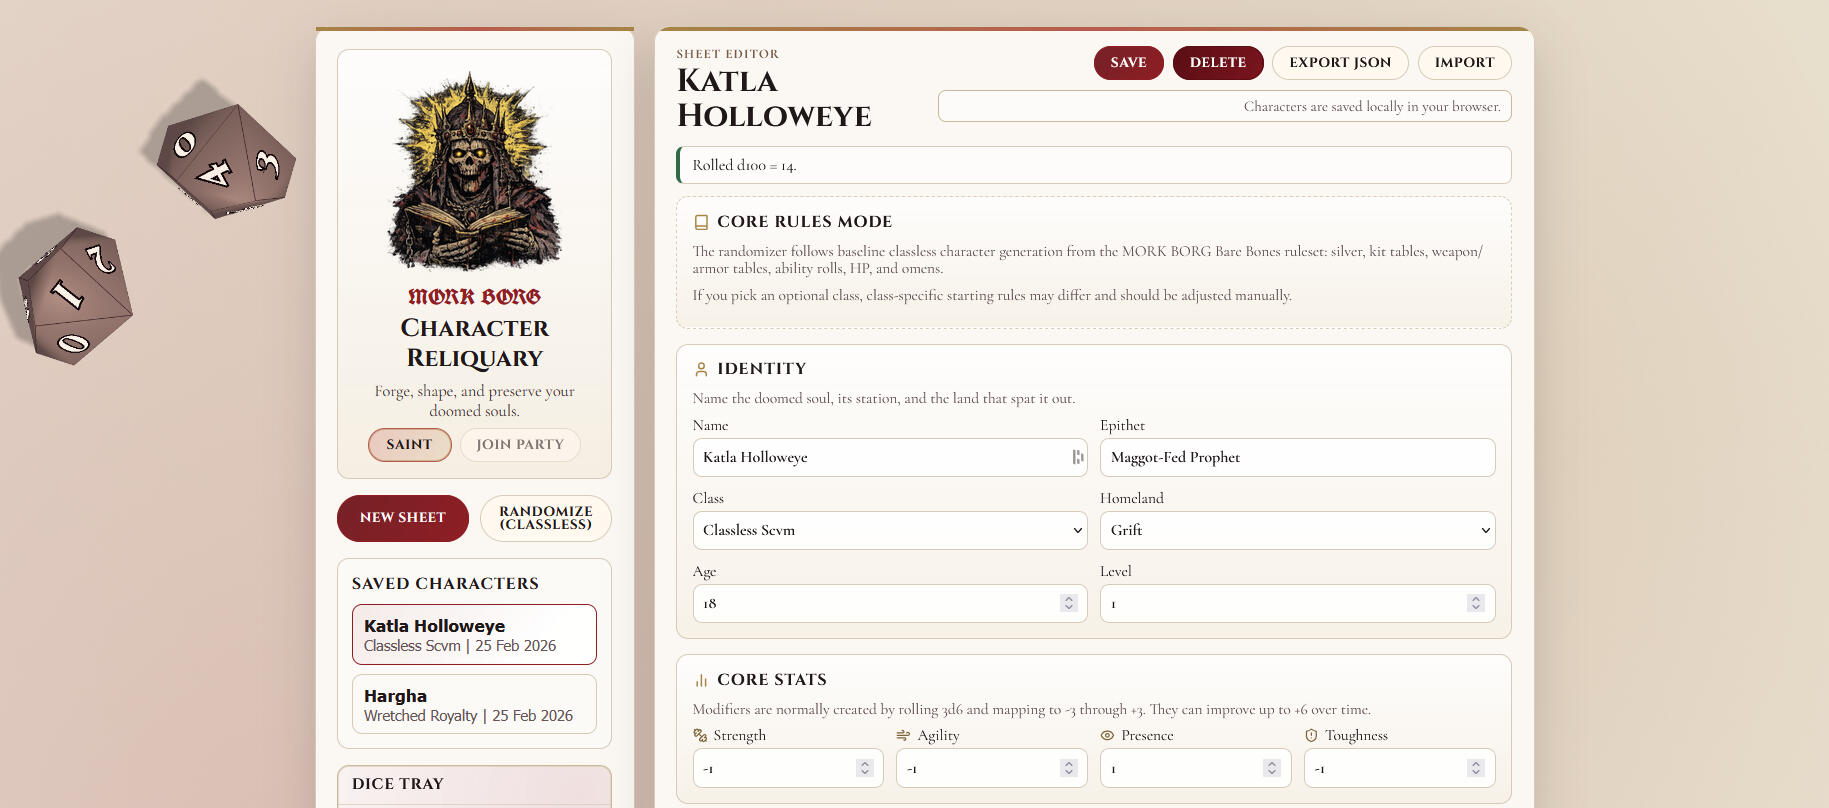Click the Delete button
This screenshot has width=1829, height=808.
(x=1217, y=62)
